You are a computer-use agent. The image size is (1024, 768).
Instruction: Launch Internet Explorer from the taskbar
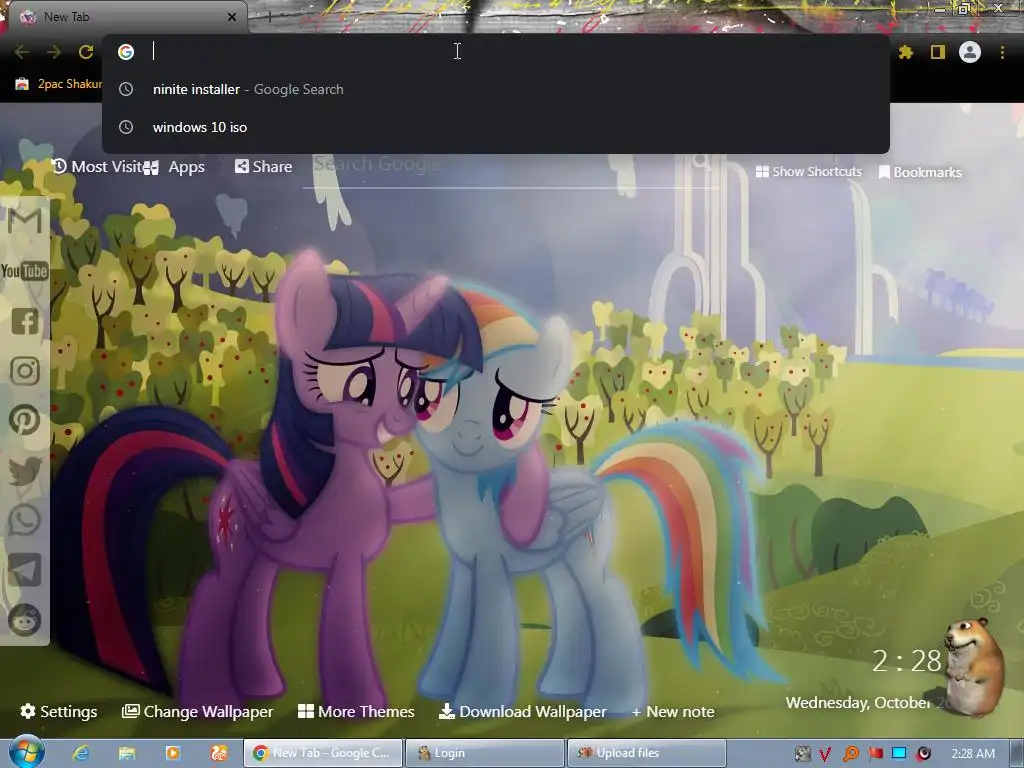[81, 753]
